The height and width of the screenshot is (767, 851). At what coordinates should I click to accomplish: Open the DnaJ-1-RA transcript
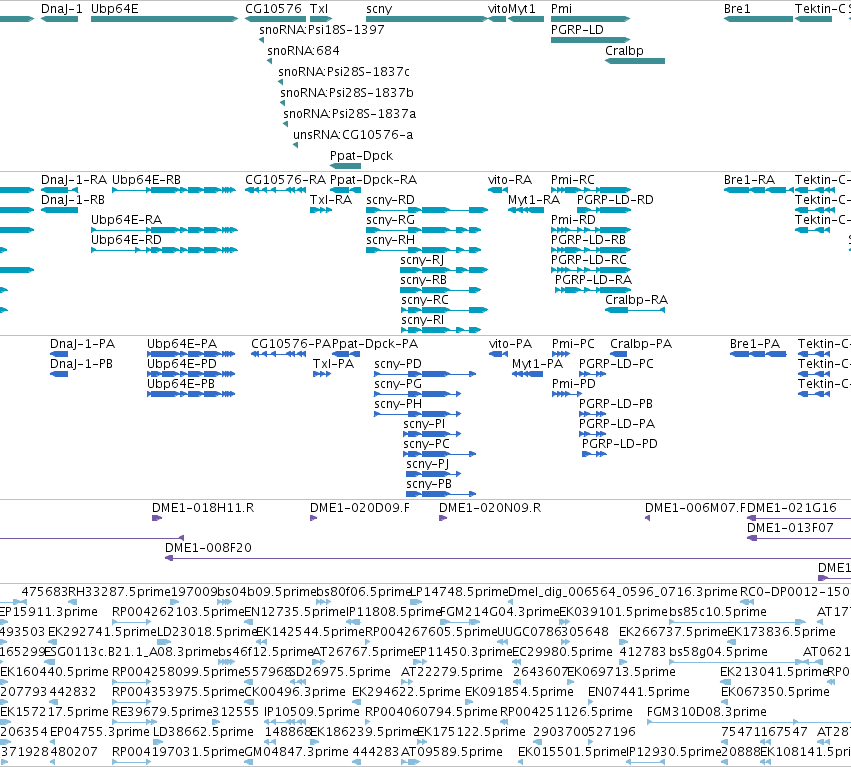click(x=60, y=190)
